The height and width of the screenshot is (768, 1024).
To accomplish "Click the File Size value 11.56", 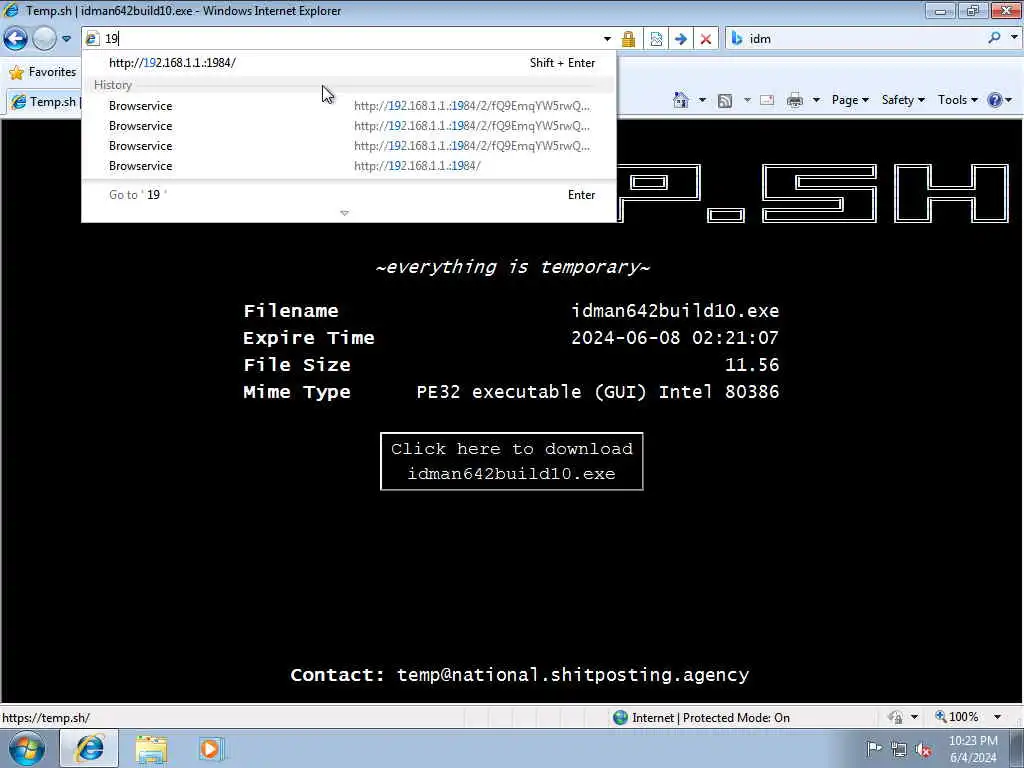I will pyautogui.click(x=752, y=364).
